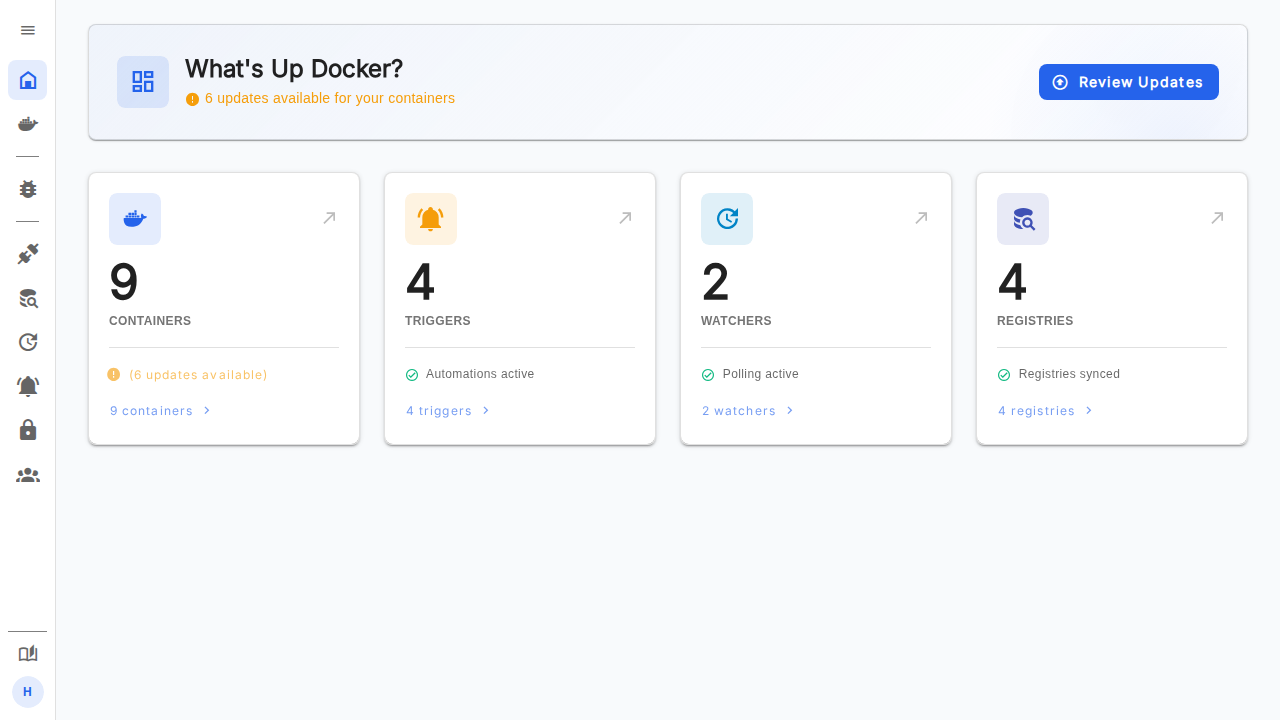This screenshot has width=1280, height=720.
Task: Open Containers card via its corner arrow
Action: click(x=329, y=218)
